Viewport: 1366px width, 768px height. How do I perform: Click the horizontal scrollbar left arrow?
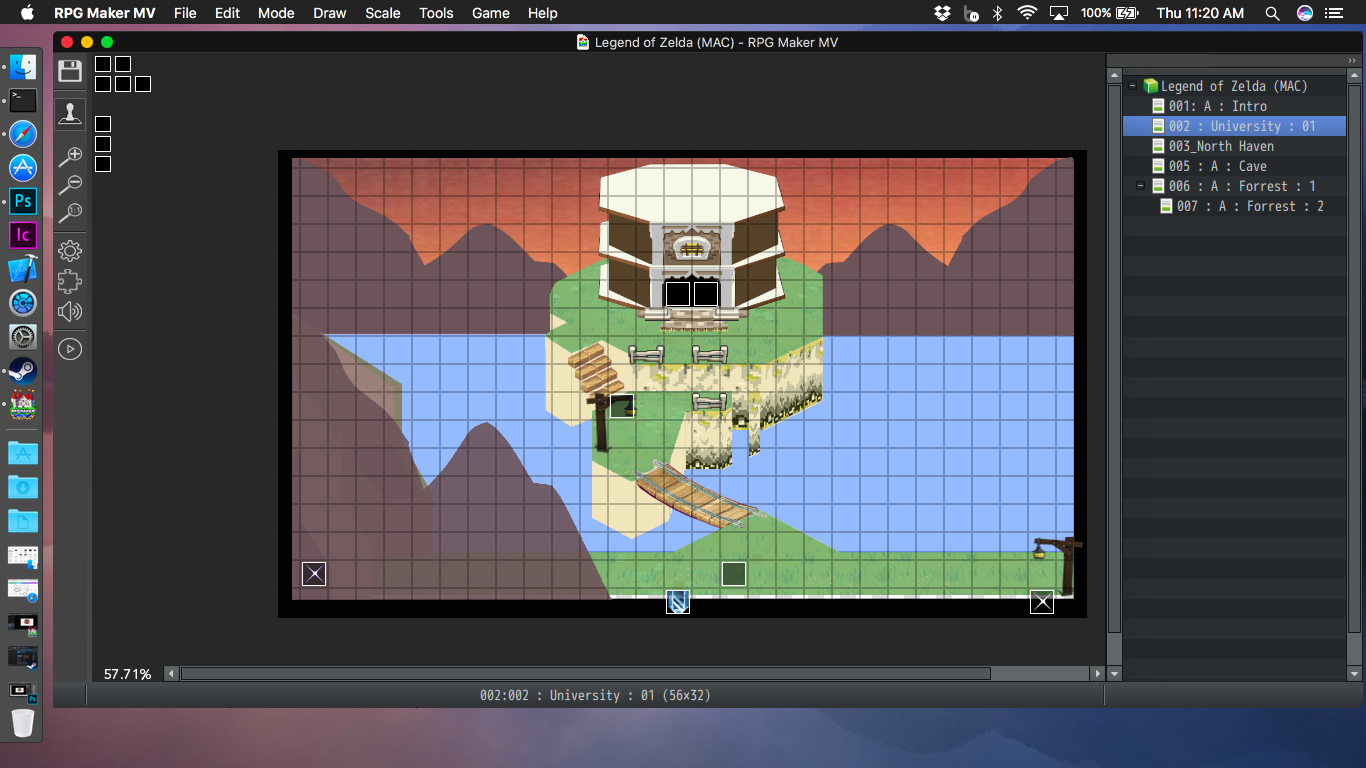coord(171,674)
